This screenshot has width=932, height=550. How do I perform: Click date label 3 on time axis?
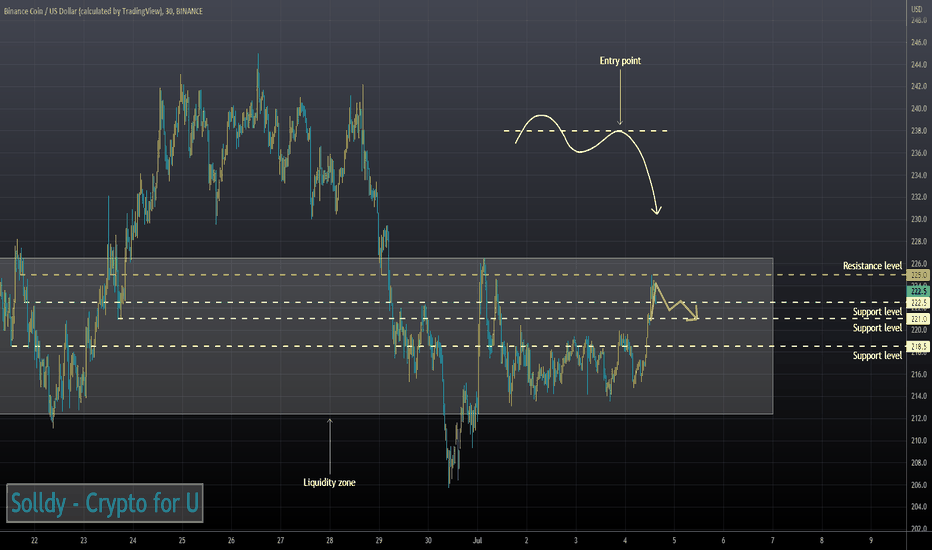click(x=575, y=540)
